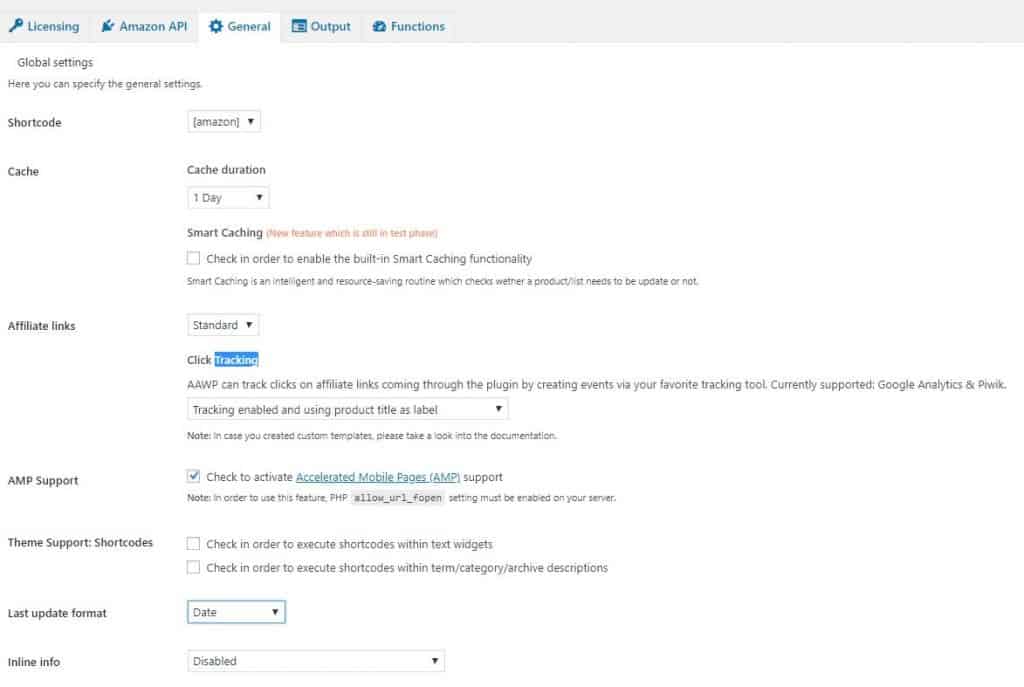
Task: Open the click tracking mode dropdown
Action: [x=347, y=409]
